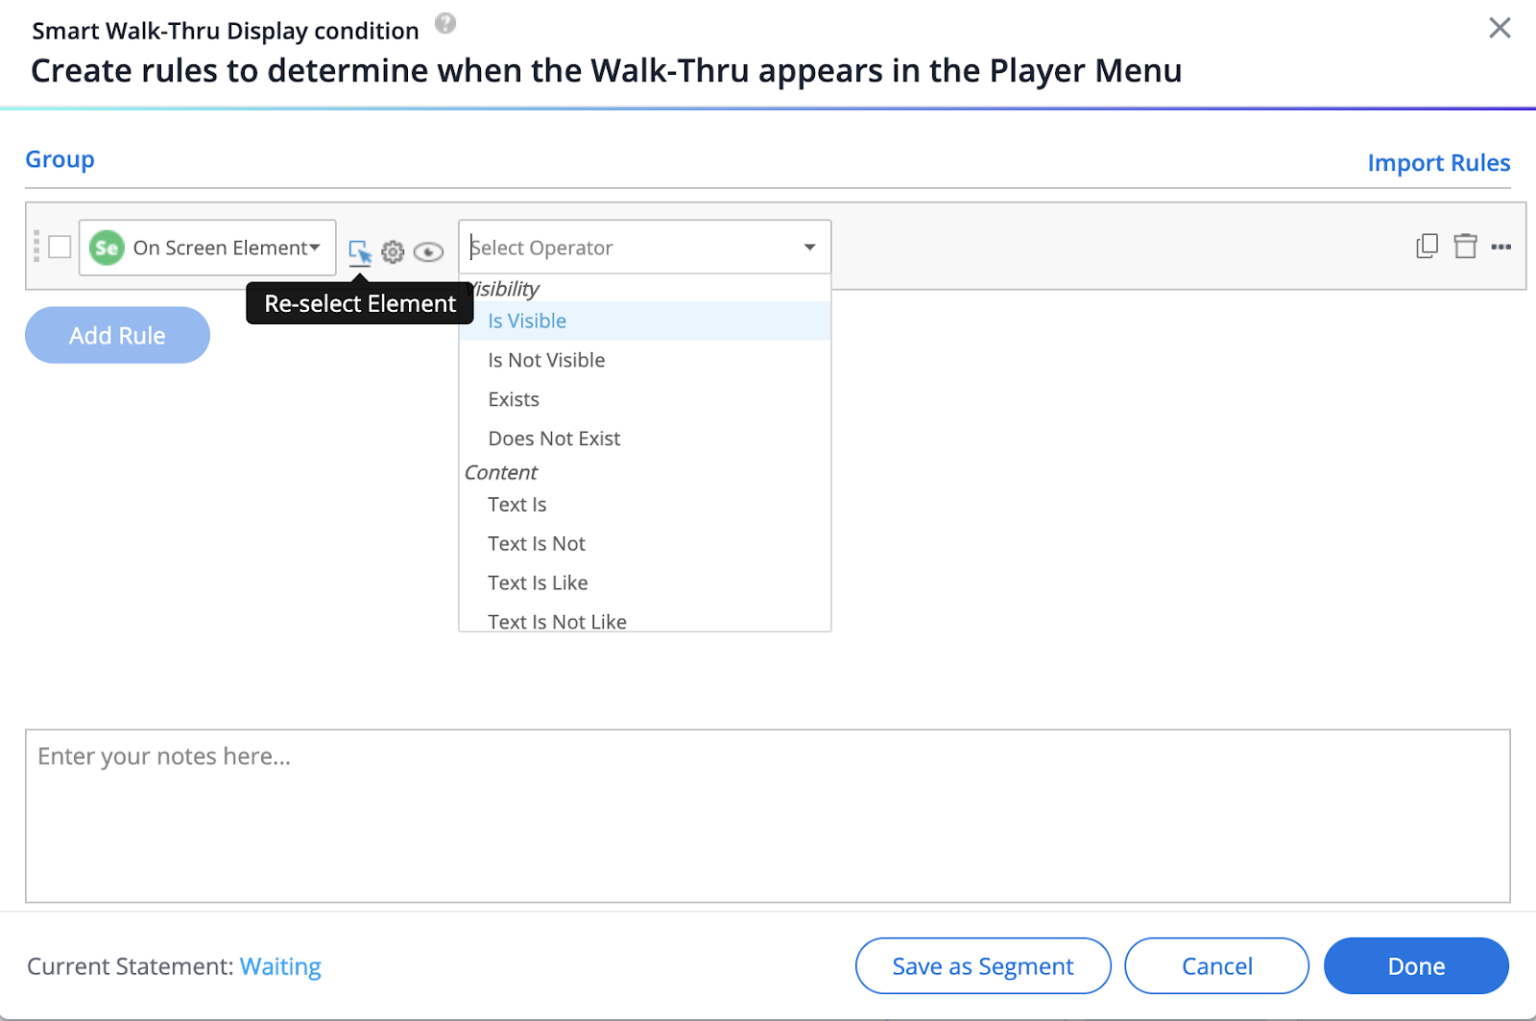Open Import Rules
Screen dimensions: 1536x1021
tap(1439, 162)
